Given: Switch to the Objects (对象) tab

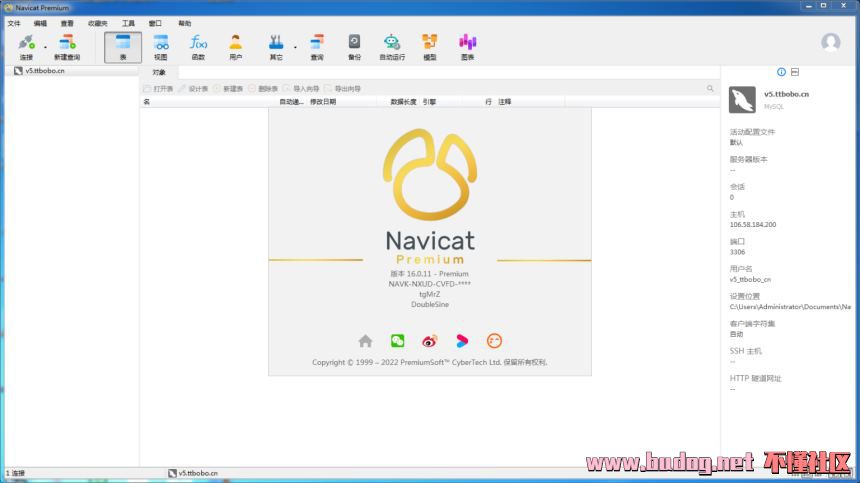Looking at the screenshot, I should (159, 72).
